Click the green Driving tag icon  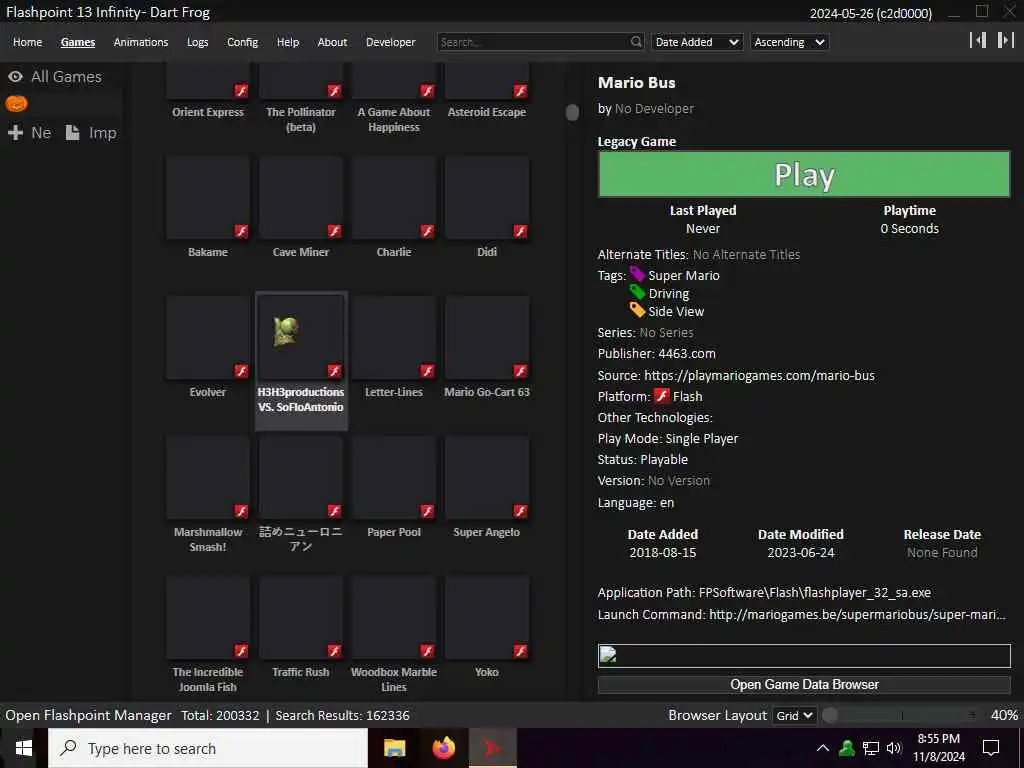(637, 292)
